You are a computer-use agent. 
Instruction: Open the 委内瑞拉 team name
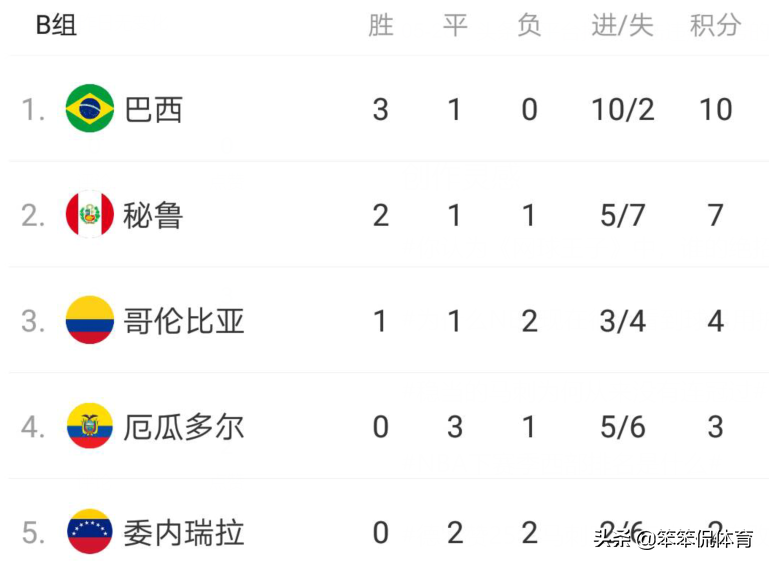pos(183,533)
